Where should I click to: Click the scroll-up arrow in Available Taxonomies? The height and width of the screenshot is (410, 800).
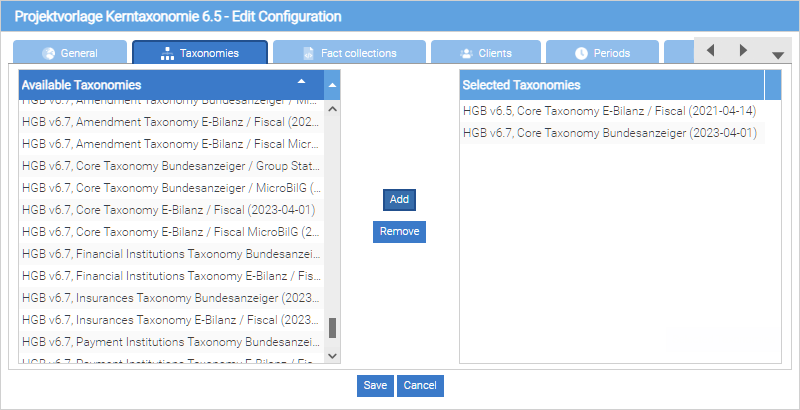coord(333,85)
